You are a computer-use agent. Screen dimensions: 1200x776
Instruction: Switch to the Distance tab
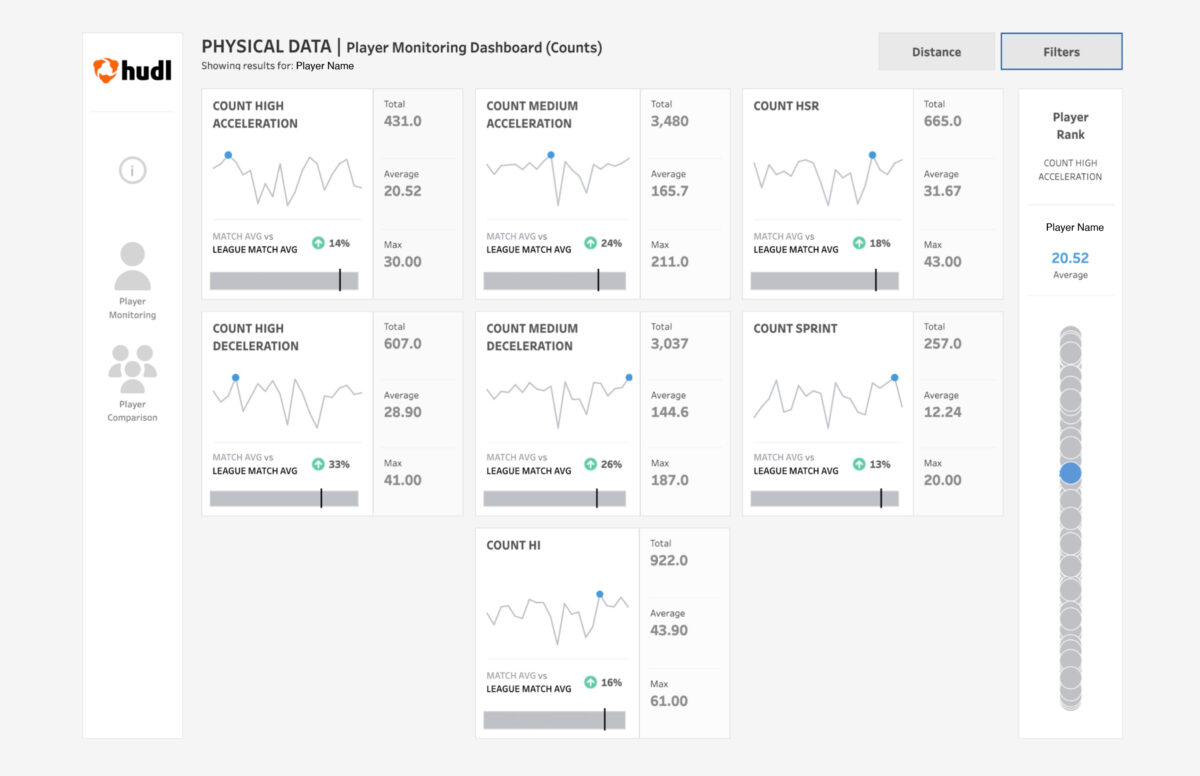point(936,51)
